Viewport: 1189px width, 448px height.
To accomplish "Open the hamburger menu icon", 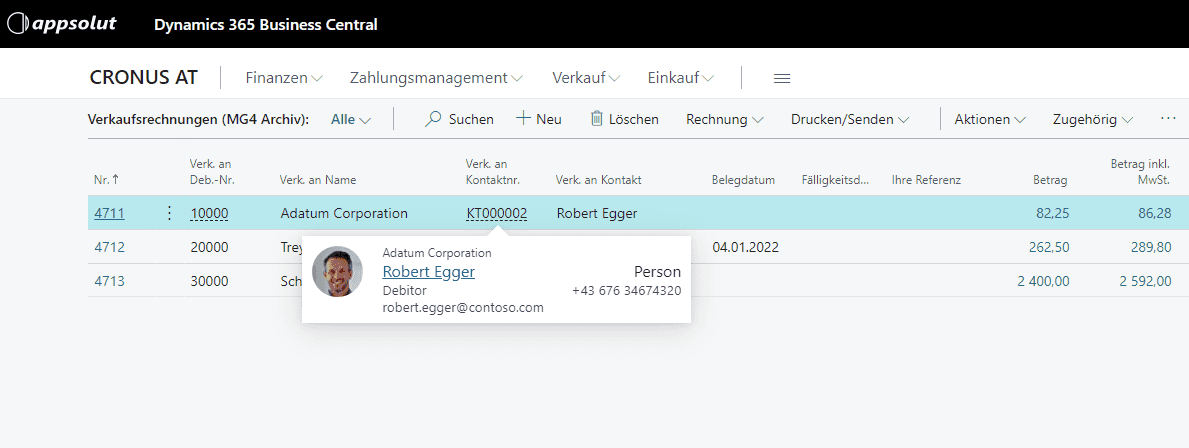I will [x=782, y=78].
